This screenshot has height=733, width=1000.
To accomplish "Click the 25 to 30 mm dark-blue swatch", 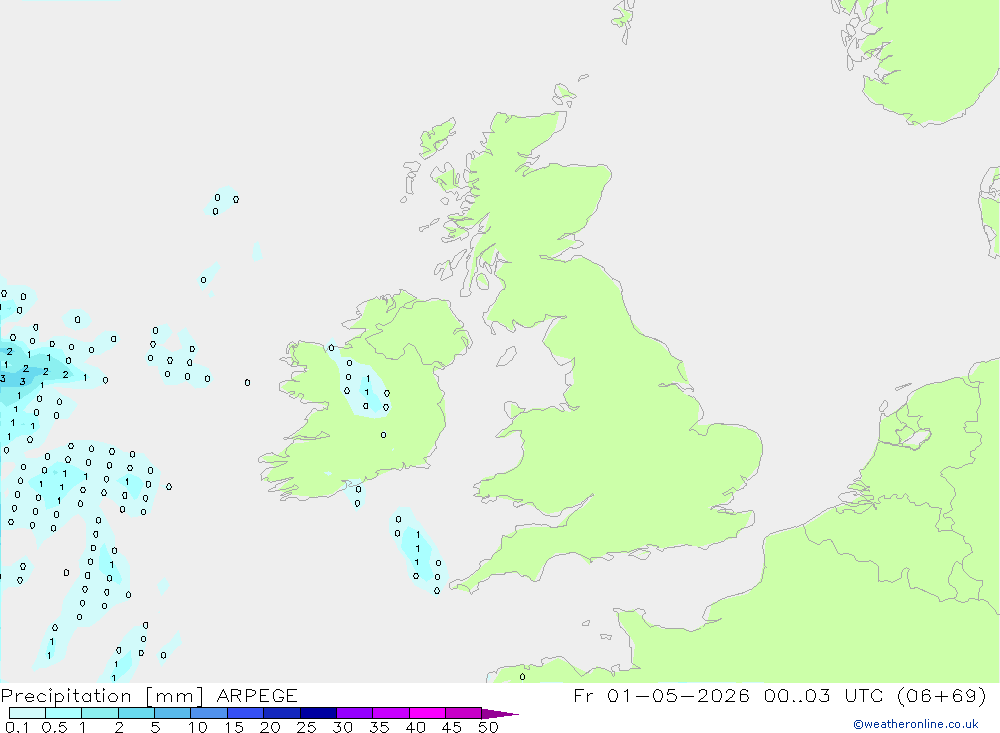I will click(318, 713).
